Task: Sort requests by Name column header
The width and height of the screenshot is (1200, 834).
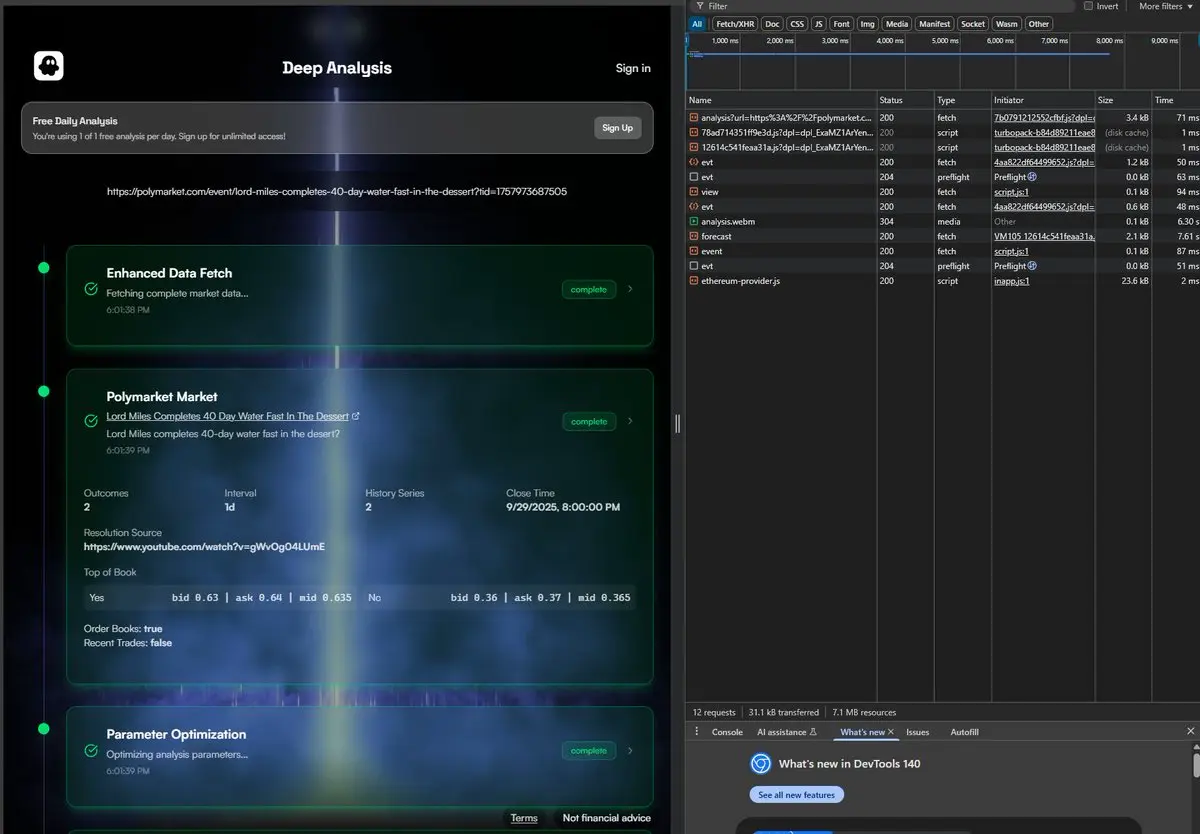Action: click(x=781, y=100)
